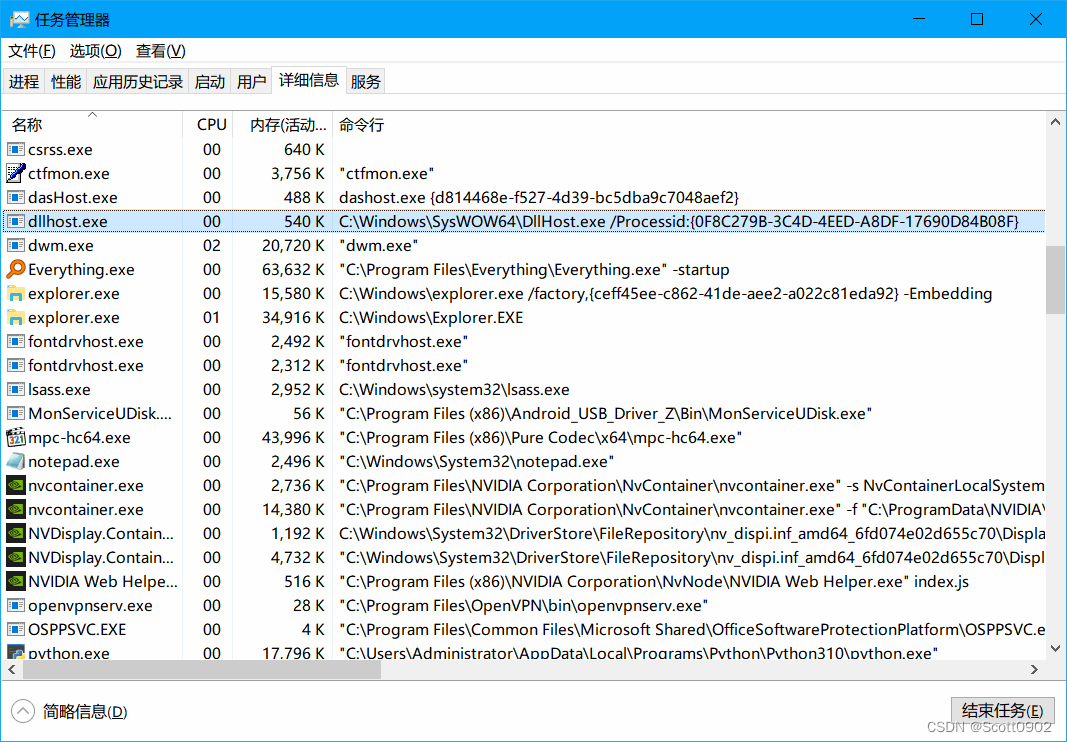1067x742 pixels.
Task: Click the horizontal scrollbar thumb
Action: (202, 669)
